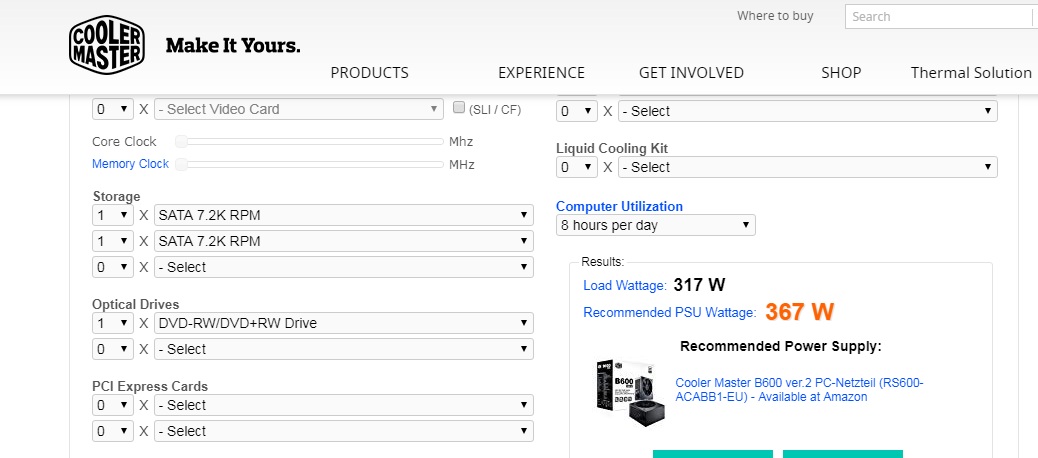Click the Where to buy link

(x=775, y=16)
